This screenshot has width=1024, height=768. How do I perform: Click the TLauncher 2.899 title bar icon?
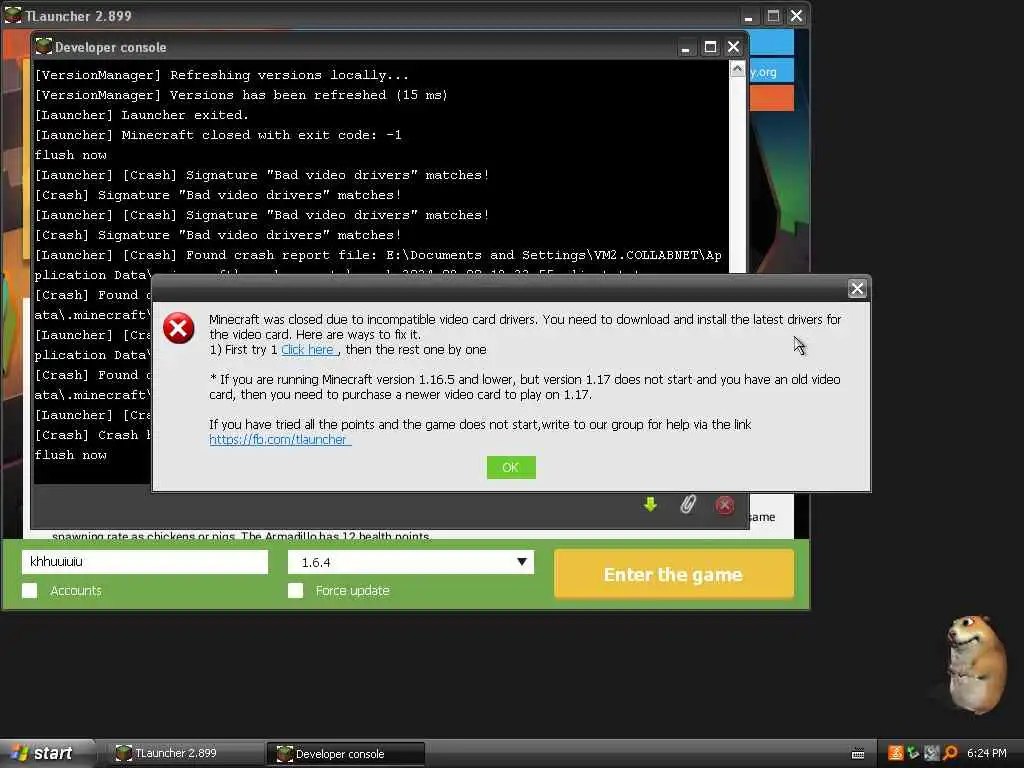(13, 15)
